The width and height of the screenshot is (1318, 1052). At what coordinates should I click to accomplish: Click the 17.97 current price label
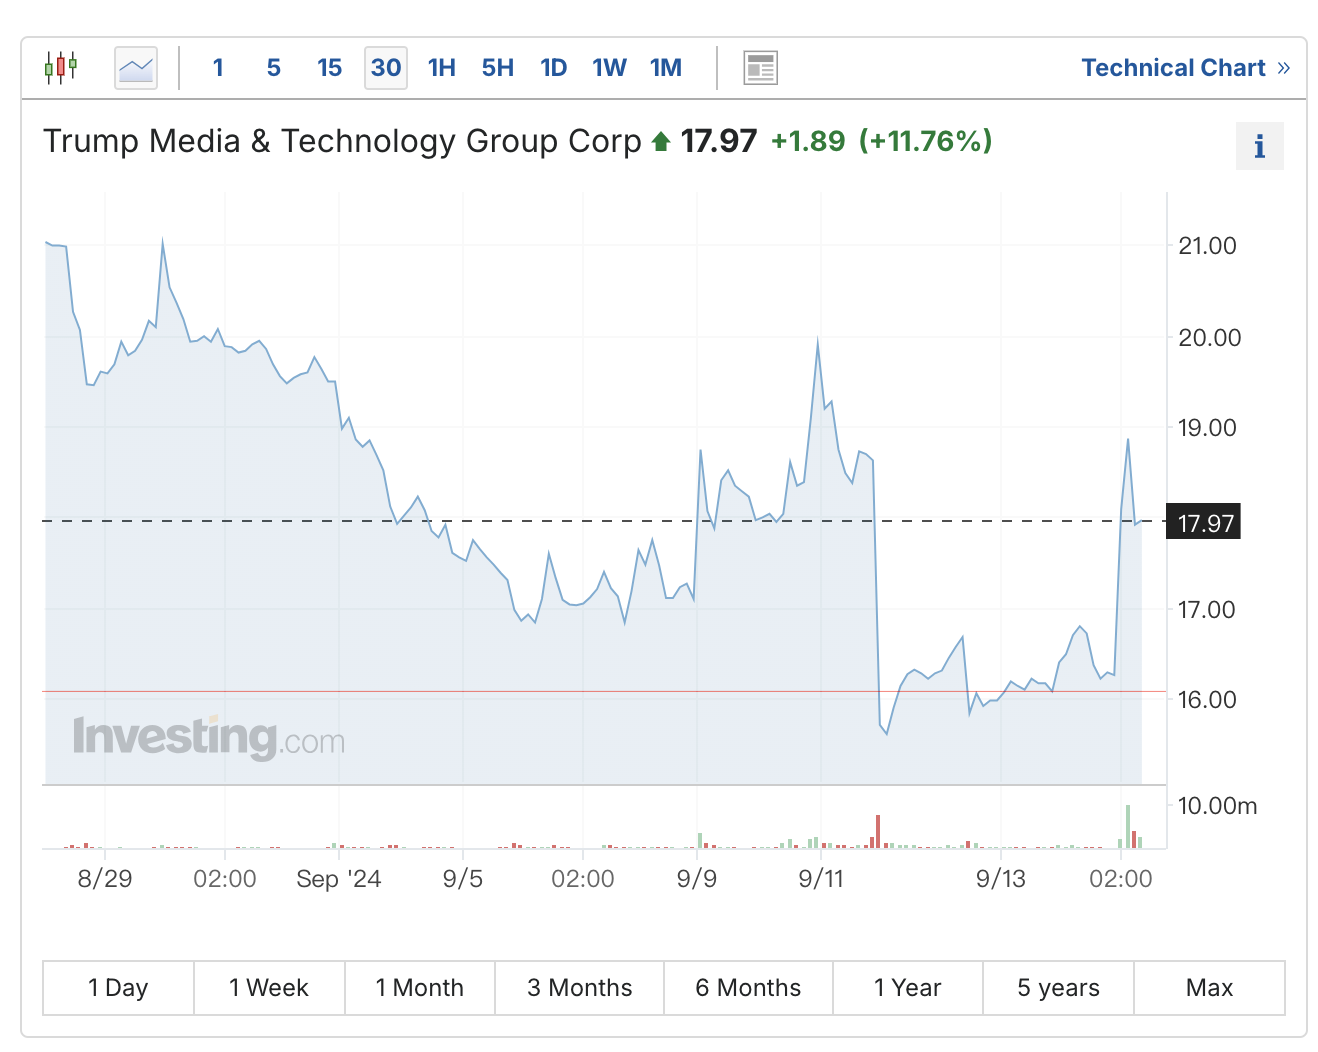pos(1204,522)
